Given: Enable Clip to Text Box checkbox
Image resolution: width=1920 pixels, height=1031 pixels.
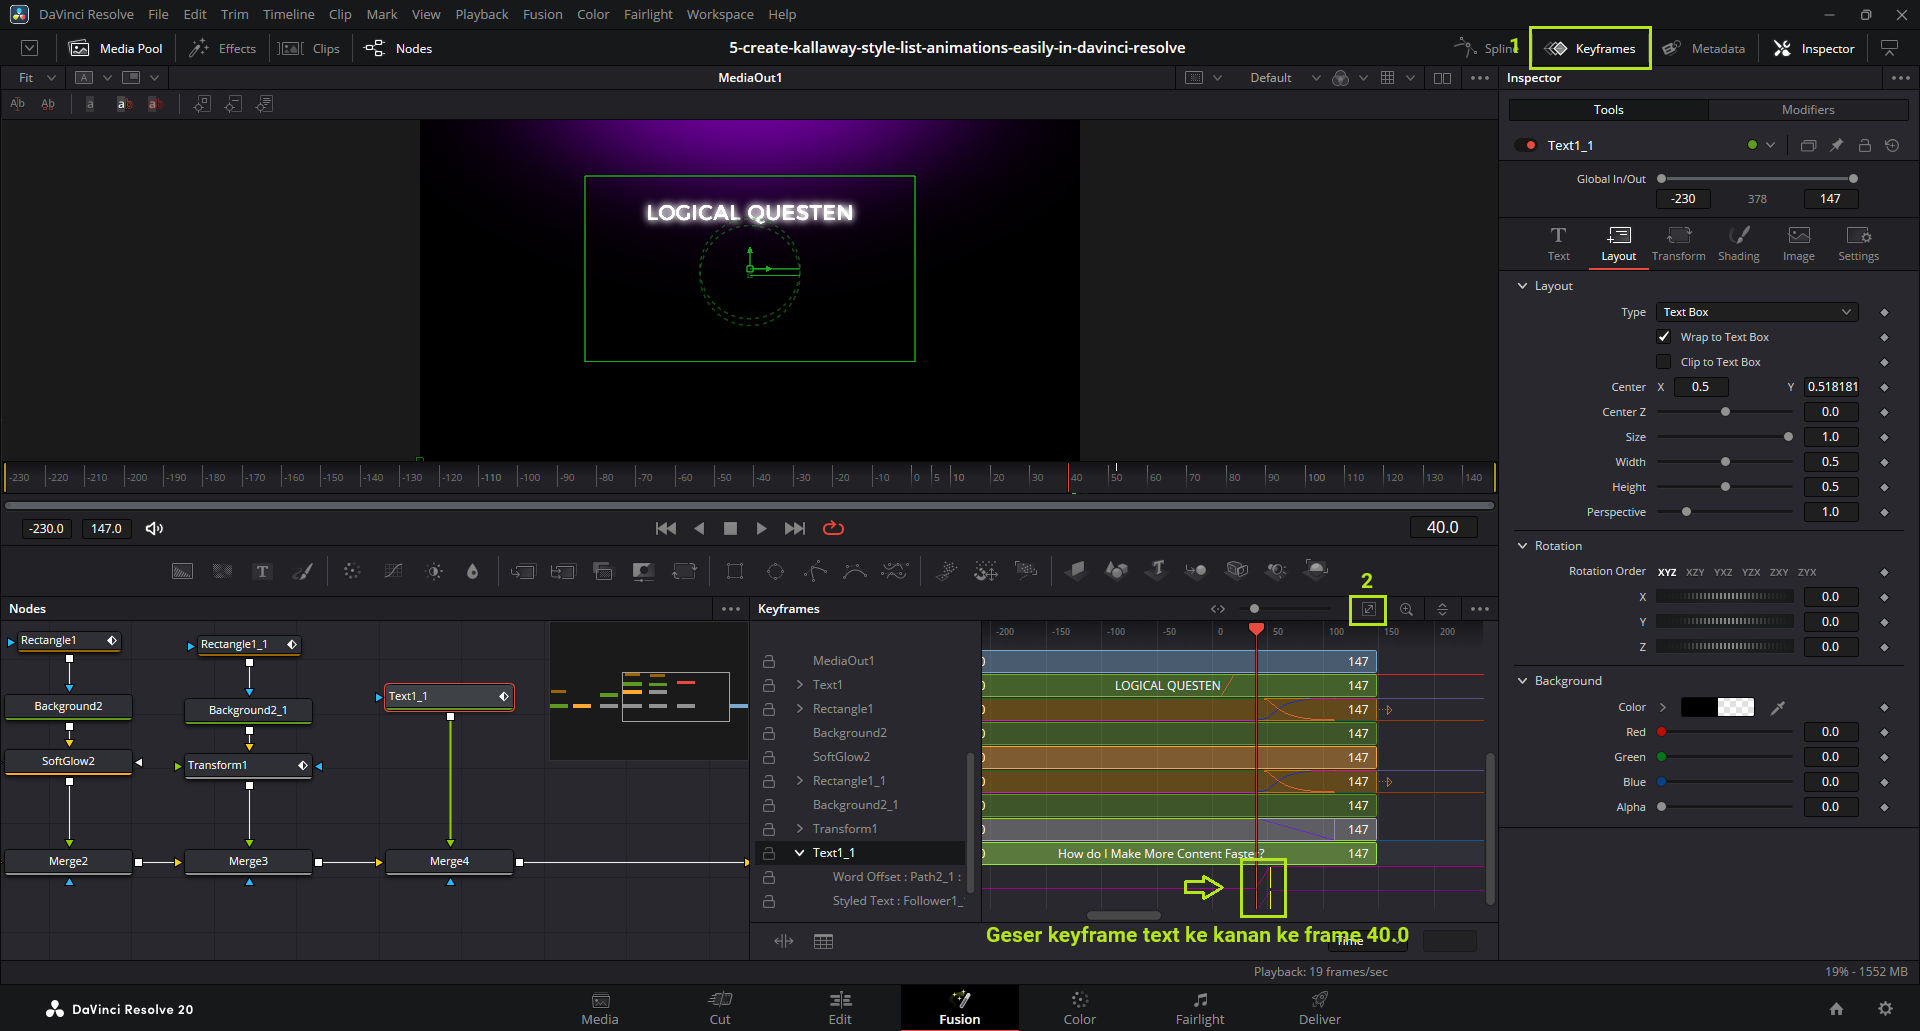Looking at the screenshot, I should [x=1664, y=362].
